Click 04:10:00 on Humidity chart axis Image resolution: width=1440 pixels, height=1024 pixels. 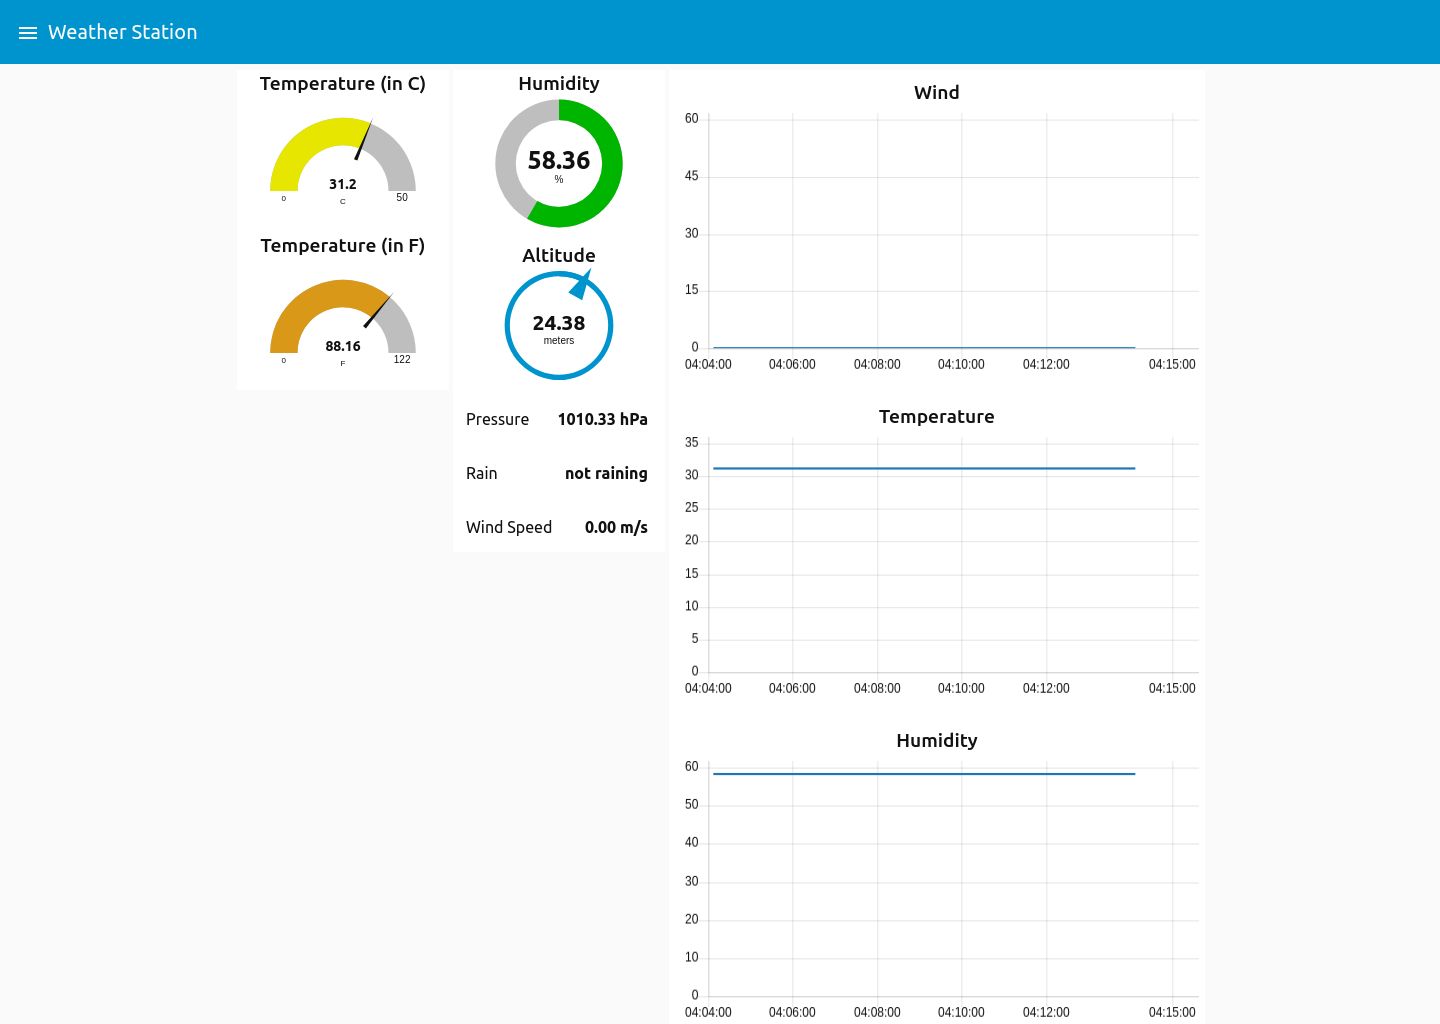[x=961, y=1012]
